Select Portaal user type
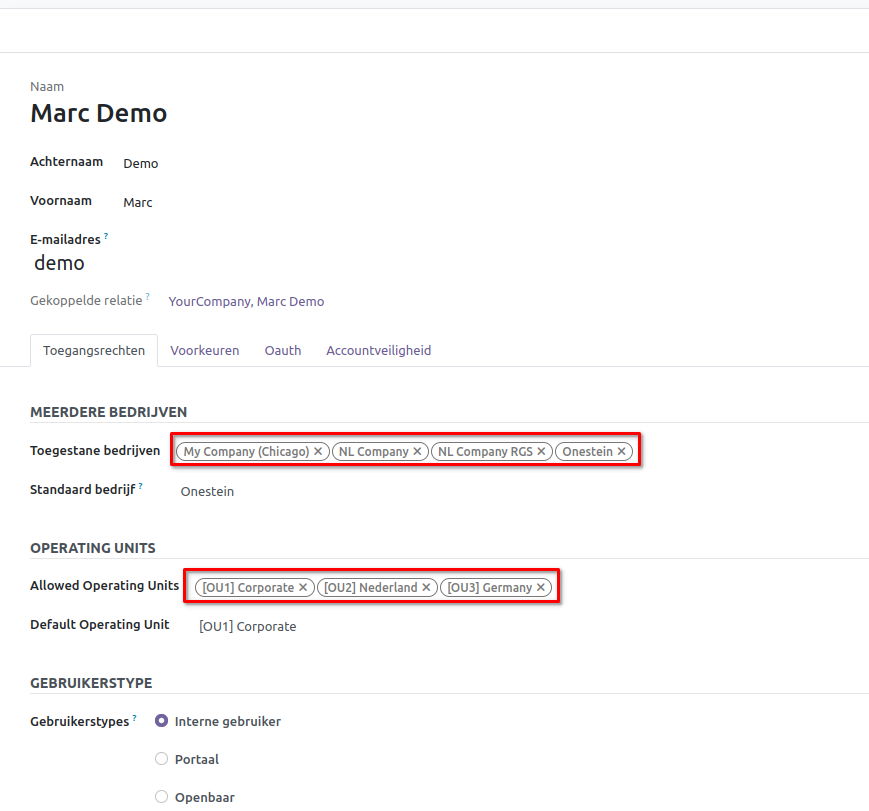The image size is (869, 811). click(162, 759)
